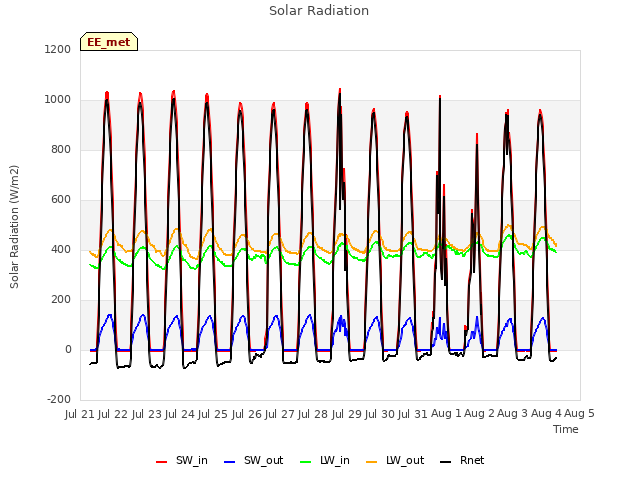
Task: Click the Jul 21 x-axis tick label
Action: [x=80, y=414]
